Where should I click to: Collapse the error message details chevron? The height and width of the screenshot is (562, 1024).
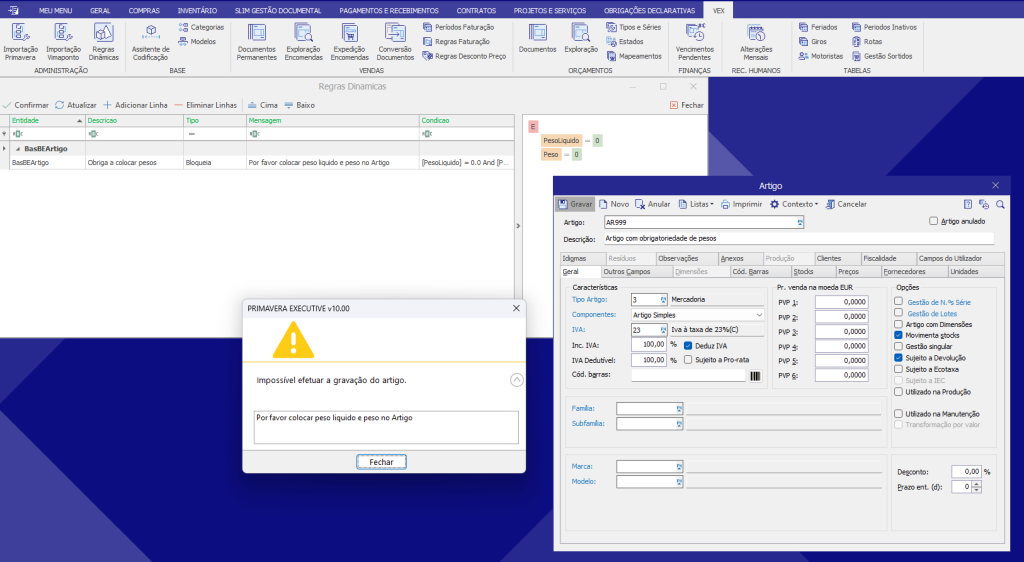click(x=517, y=380)
